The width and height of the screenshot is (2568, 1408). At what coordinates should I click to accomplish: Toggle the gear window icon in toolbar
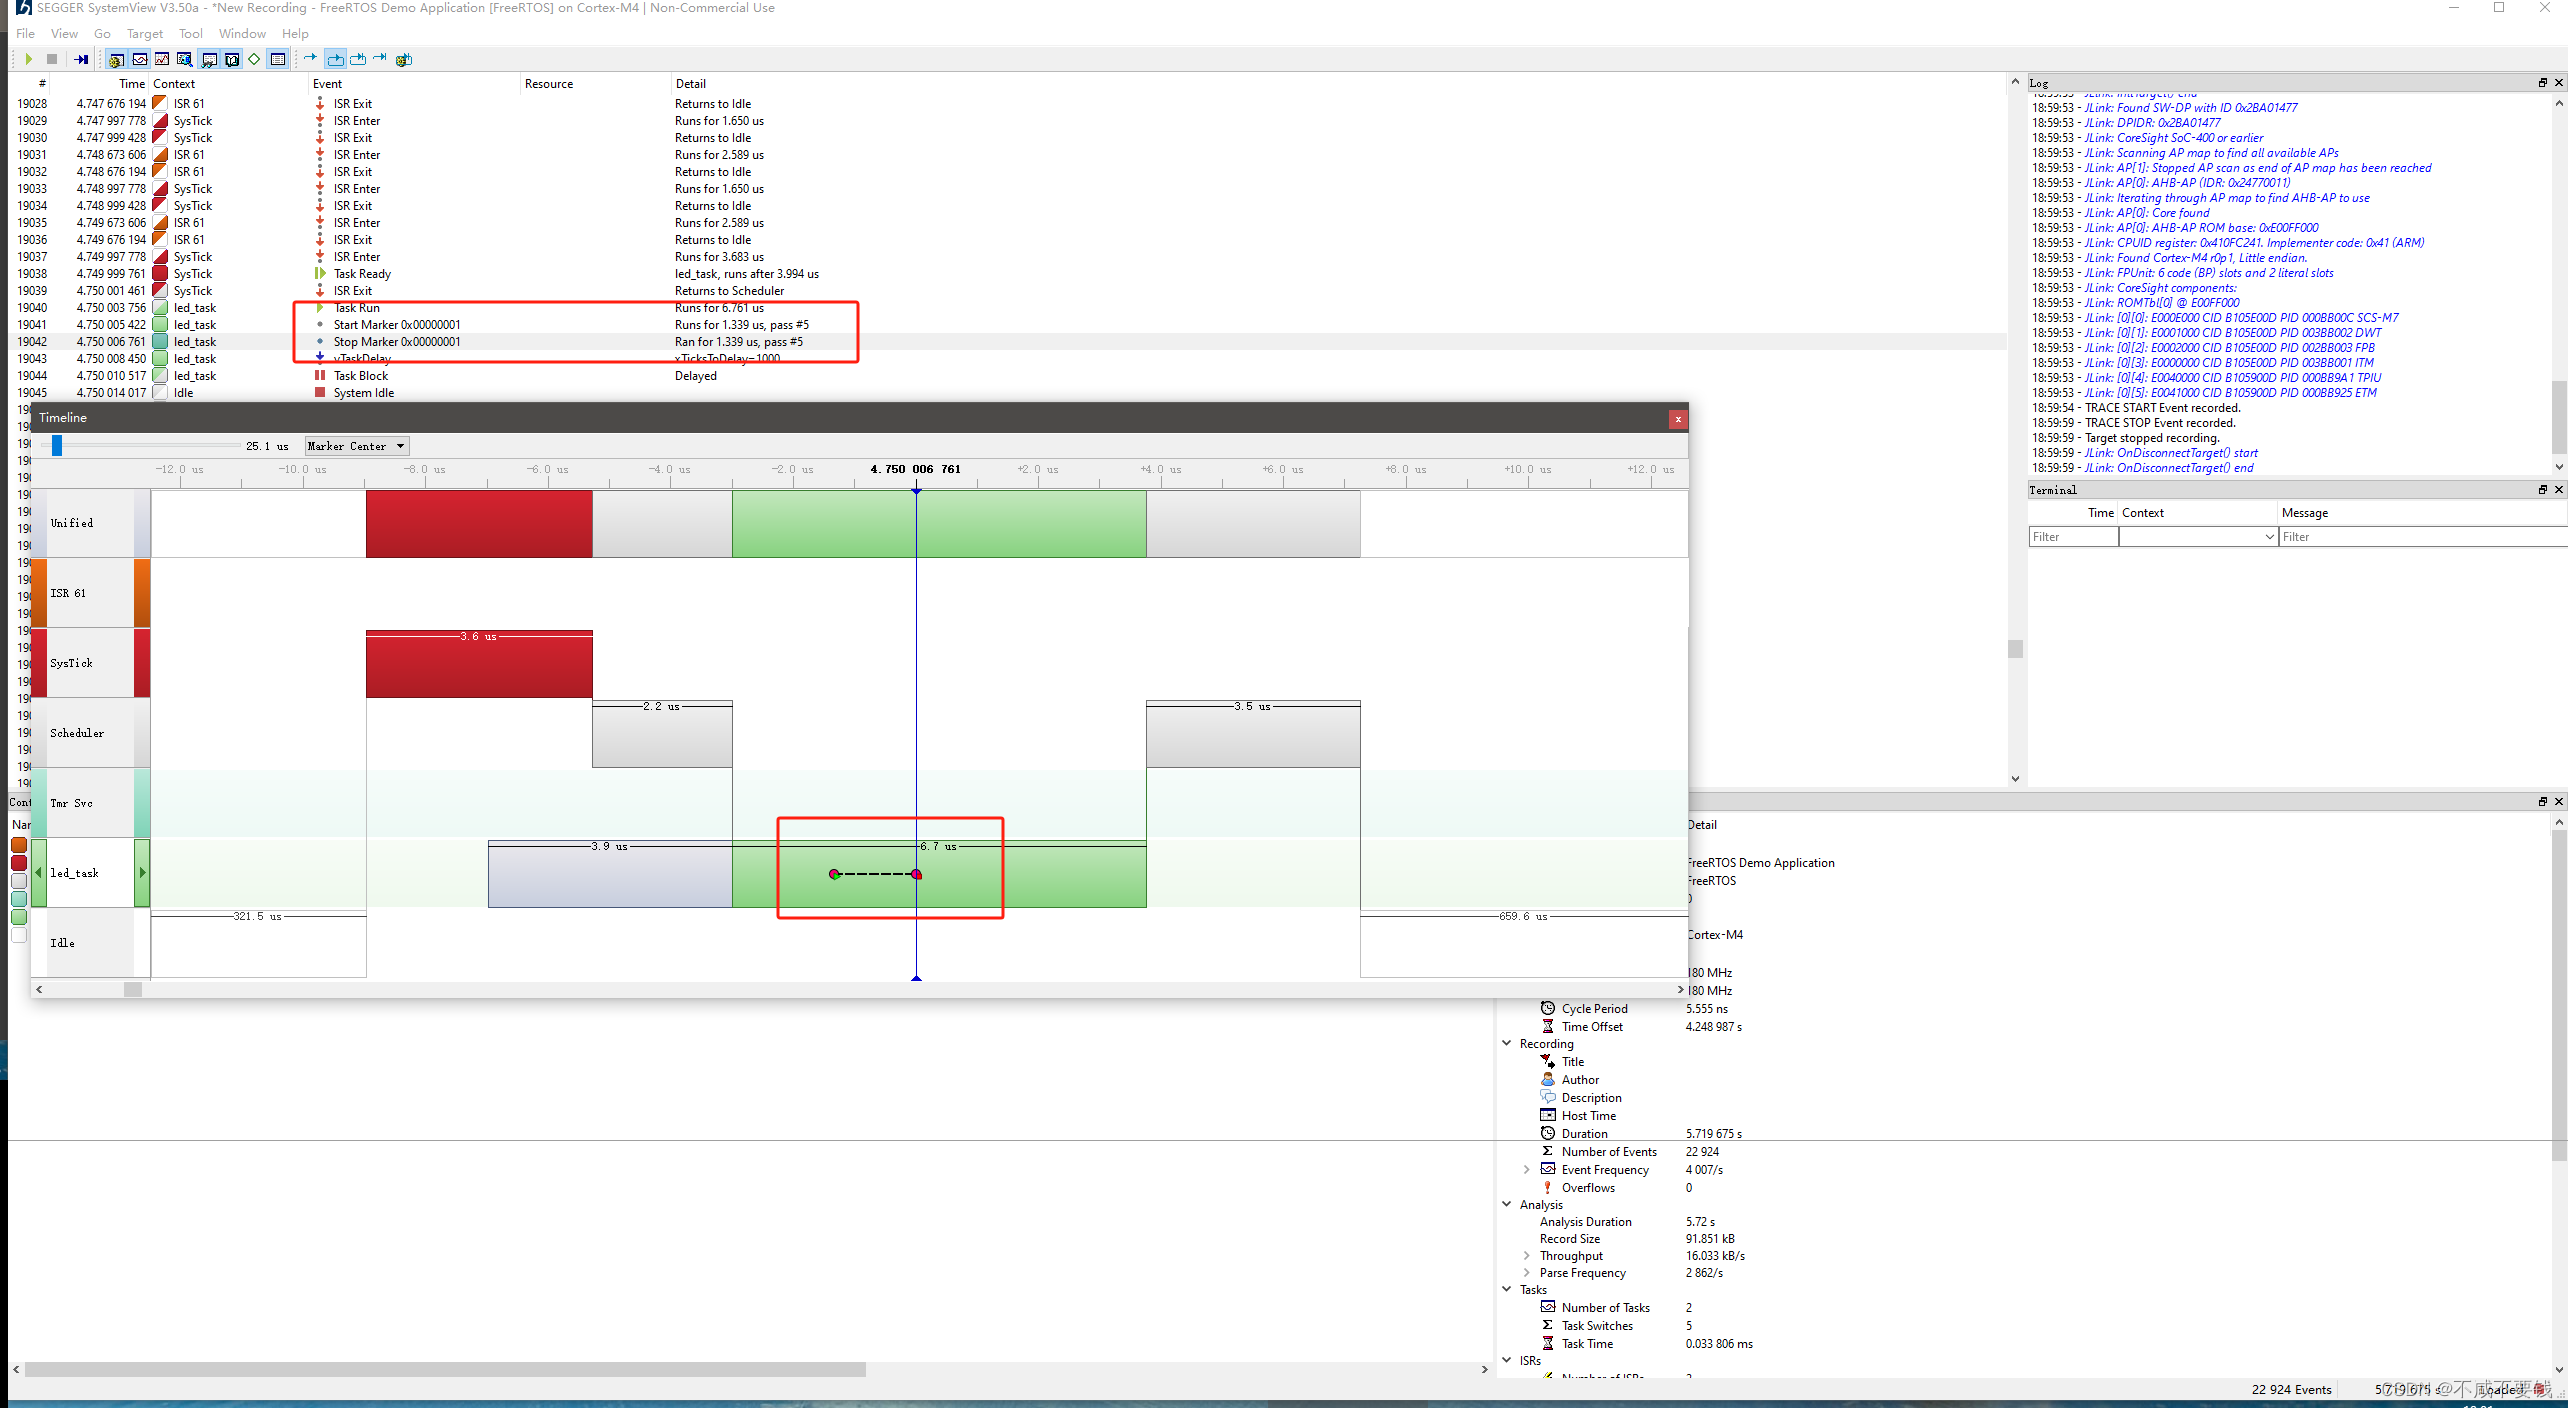pyautogui.click(x=116, y=59)
